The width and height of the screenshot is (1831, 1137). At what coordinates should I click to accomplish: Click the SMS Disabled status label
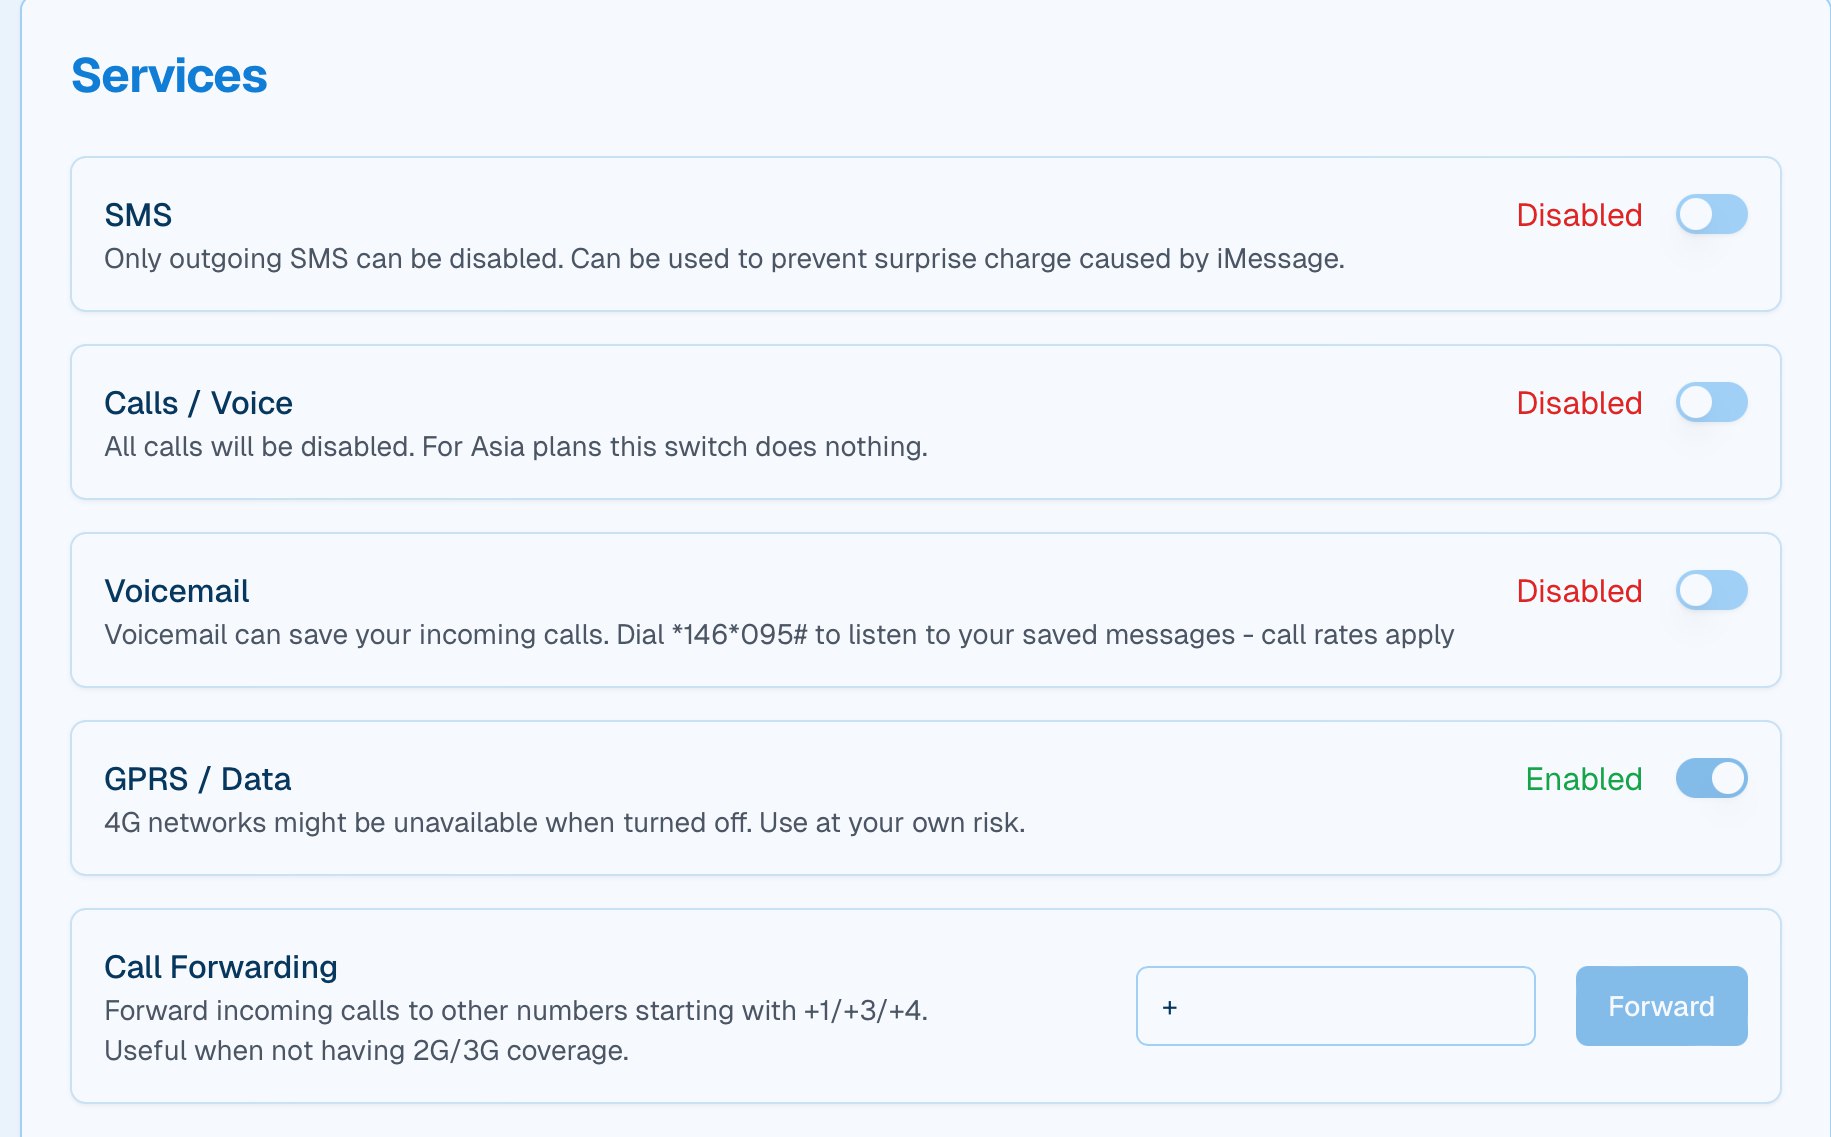tap(1579, 215)
